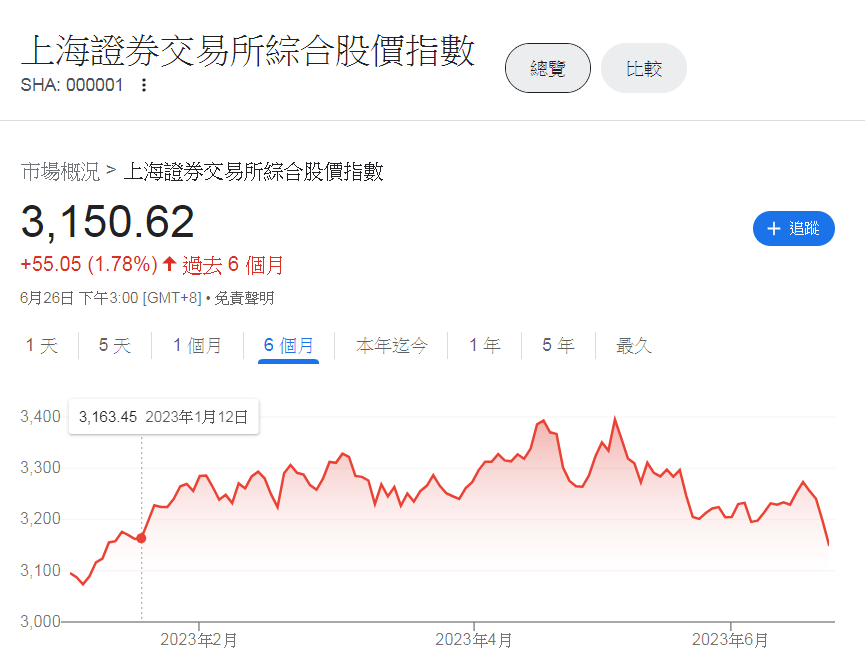Image resolution: width=865 pixels, height=667 pixels.
Task: Click the 上海證券交易所綜合股價指數 breadcrumb text
Action: click(253, 172)
